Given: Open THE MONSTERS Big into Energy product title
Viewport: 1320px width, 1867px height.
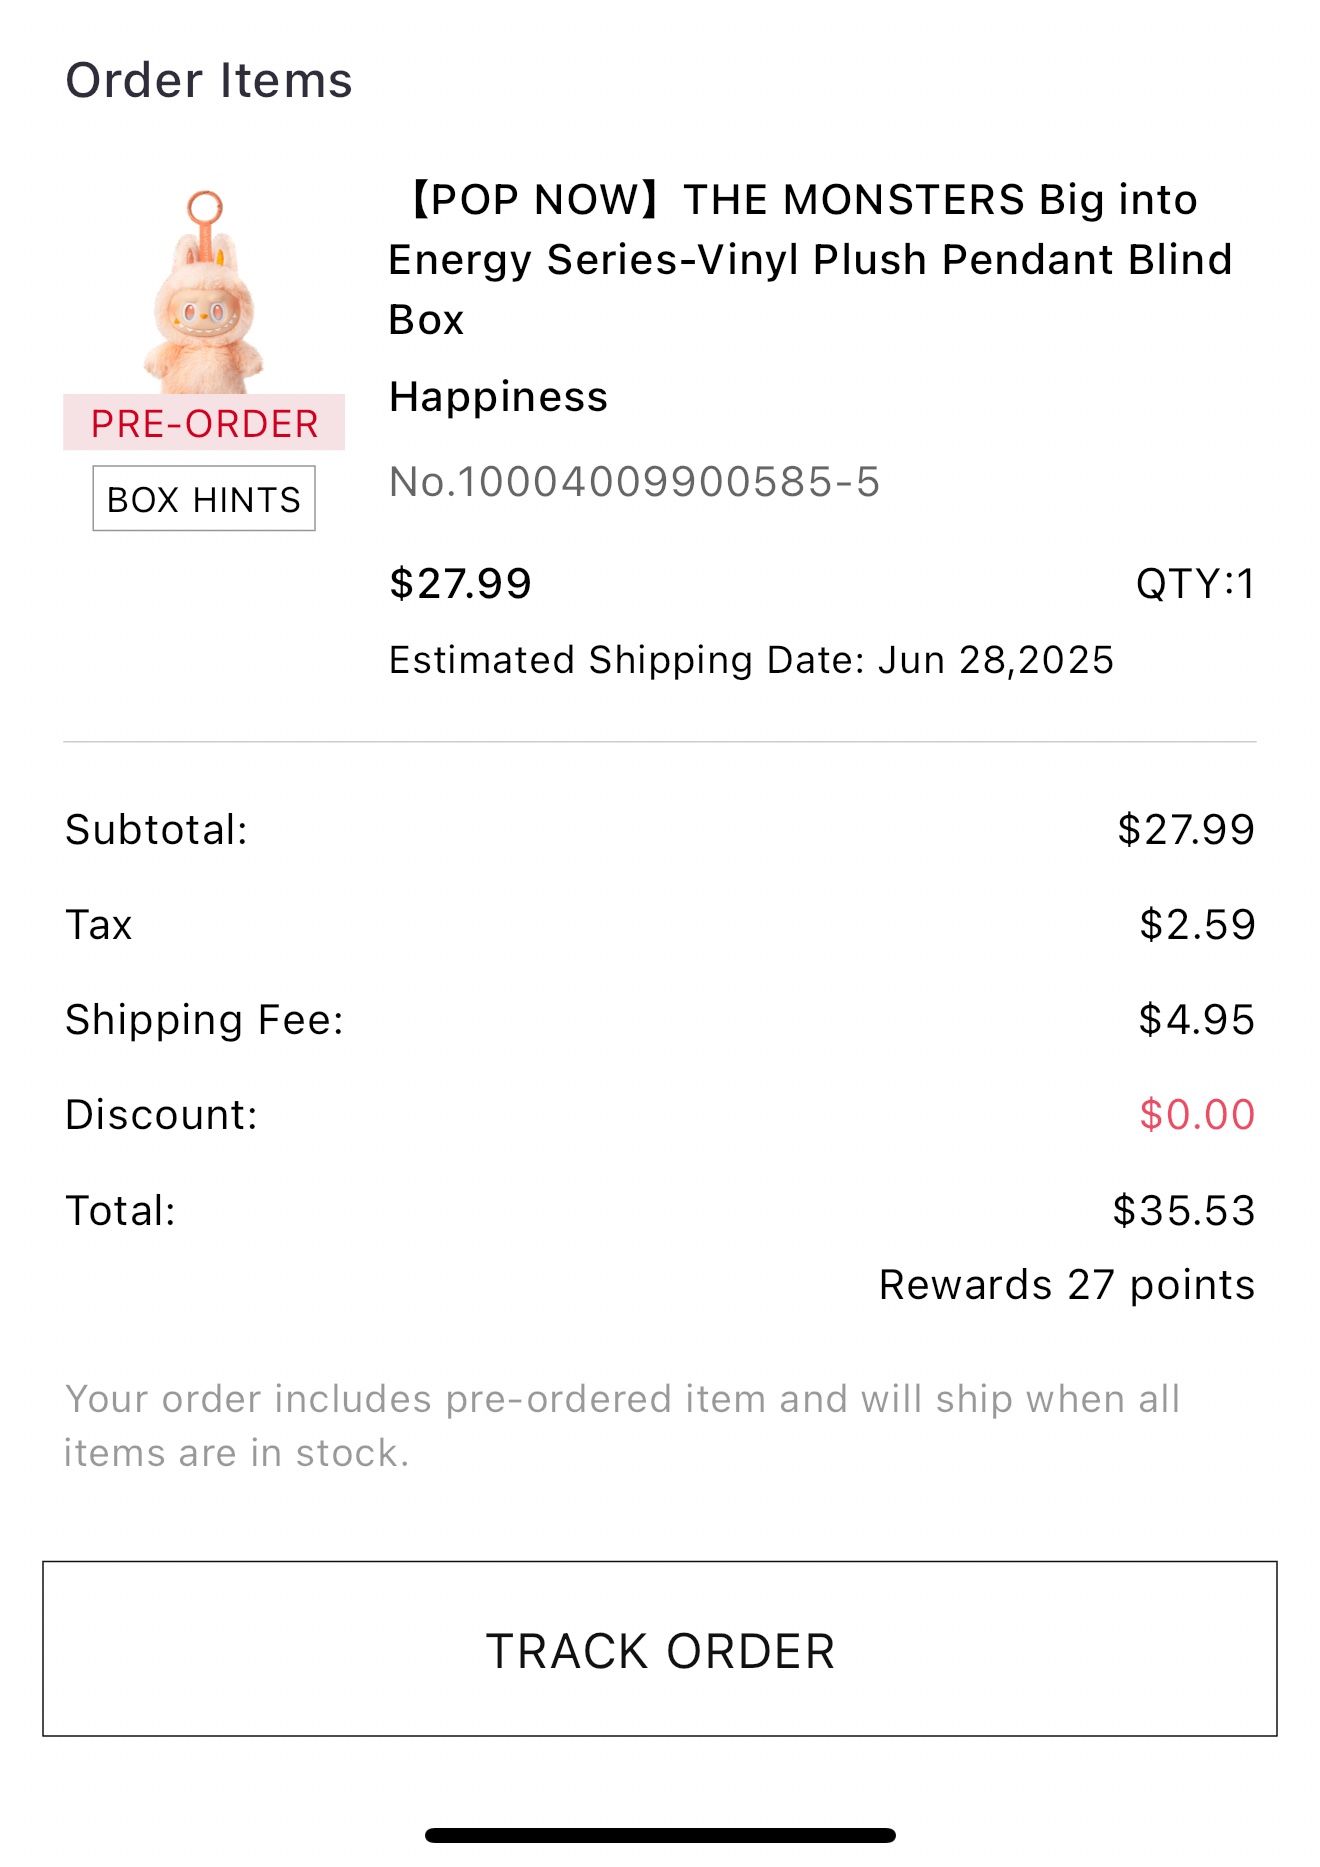Looking at the screenshot, I should (x=810, y=259).
